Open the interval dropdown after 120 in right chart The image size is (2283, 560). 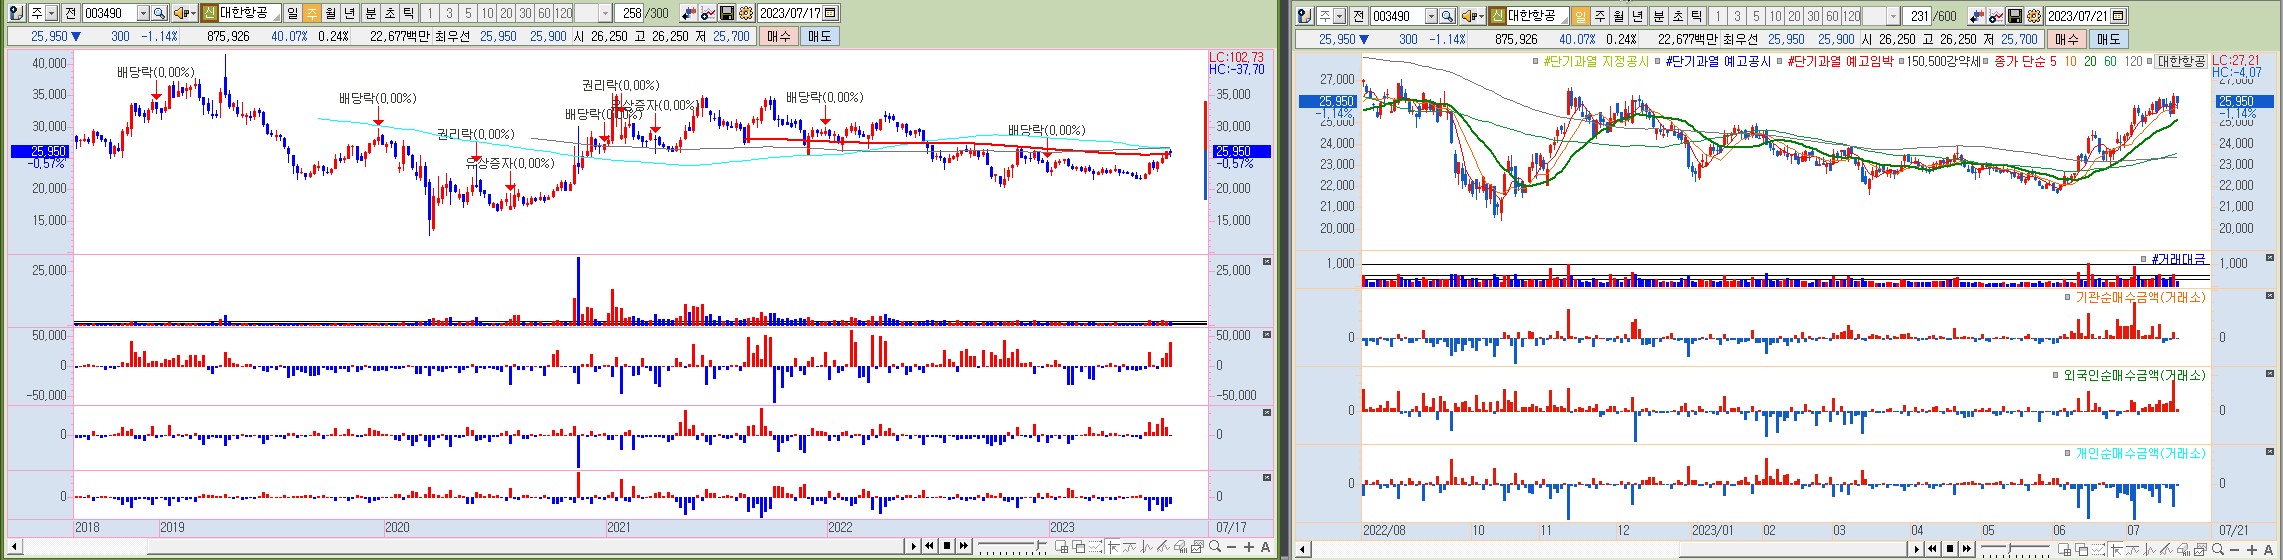click(x=1893, y=15)
